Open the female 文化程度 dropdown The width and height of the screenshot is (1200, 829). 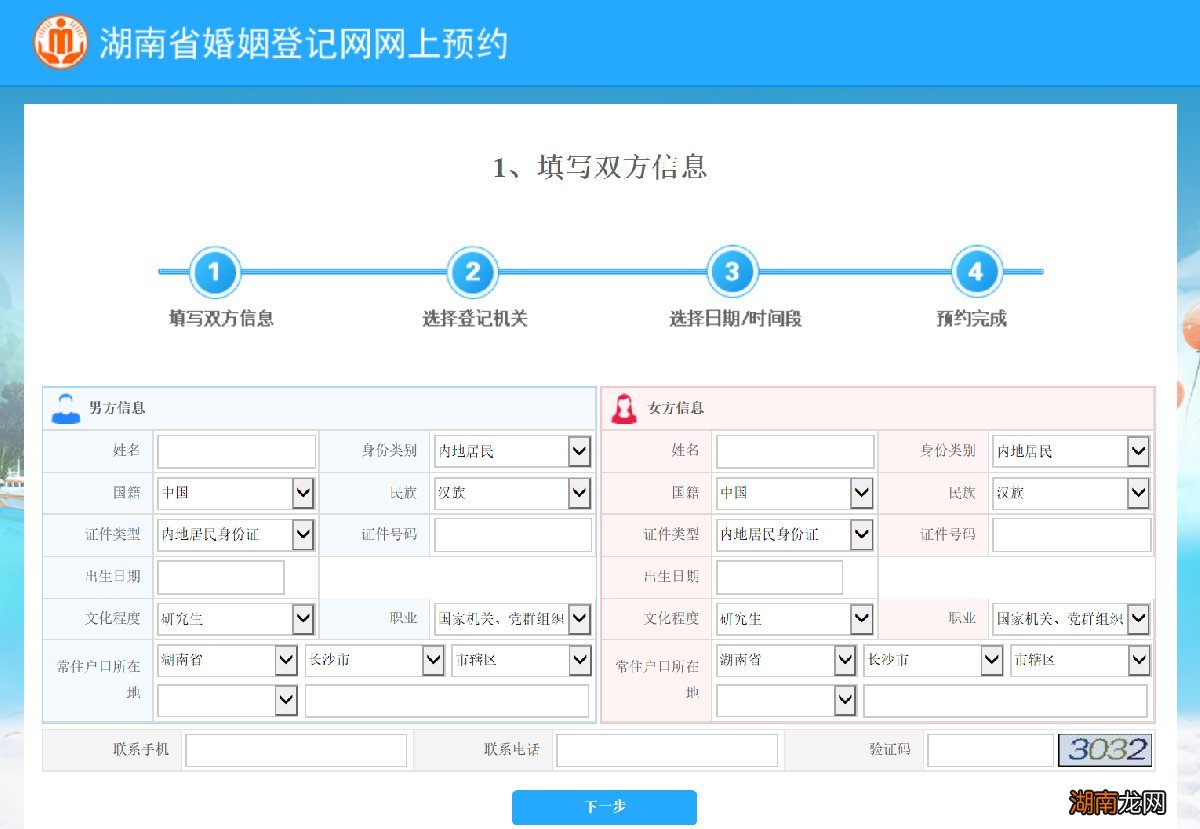point(861,619)
